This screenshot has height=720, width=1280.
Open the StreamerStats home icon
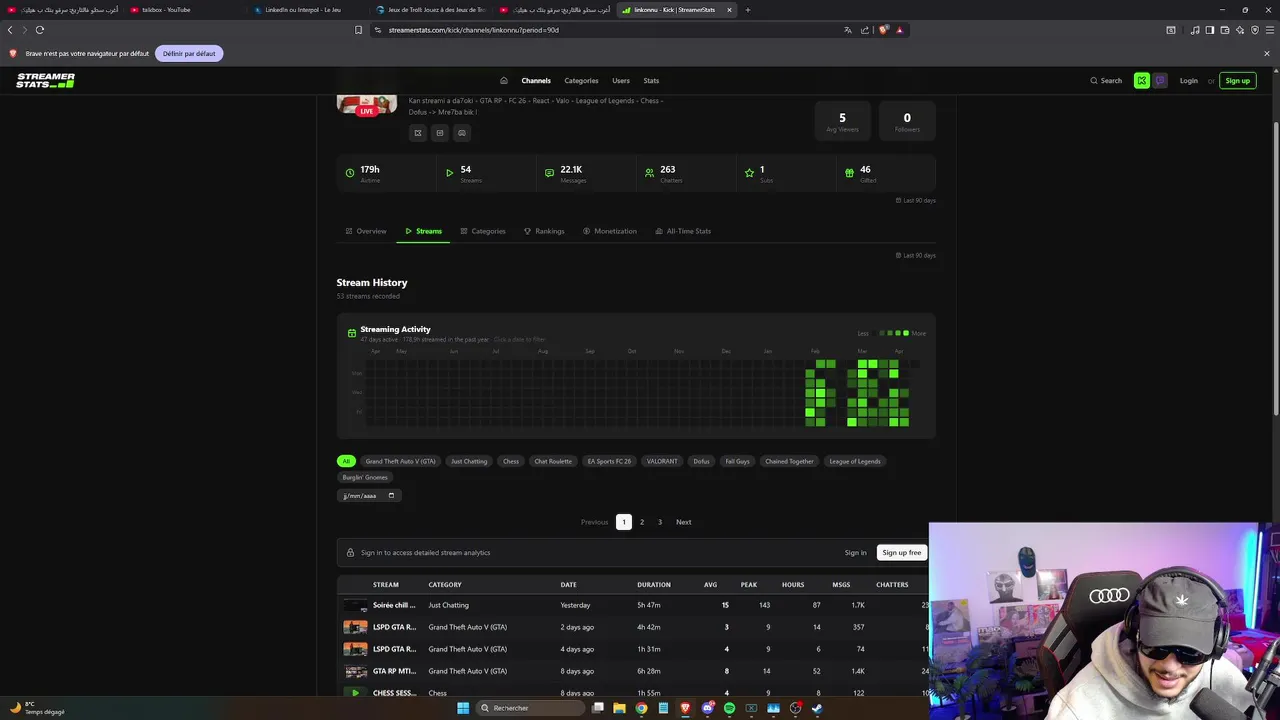504,81
